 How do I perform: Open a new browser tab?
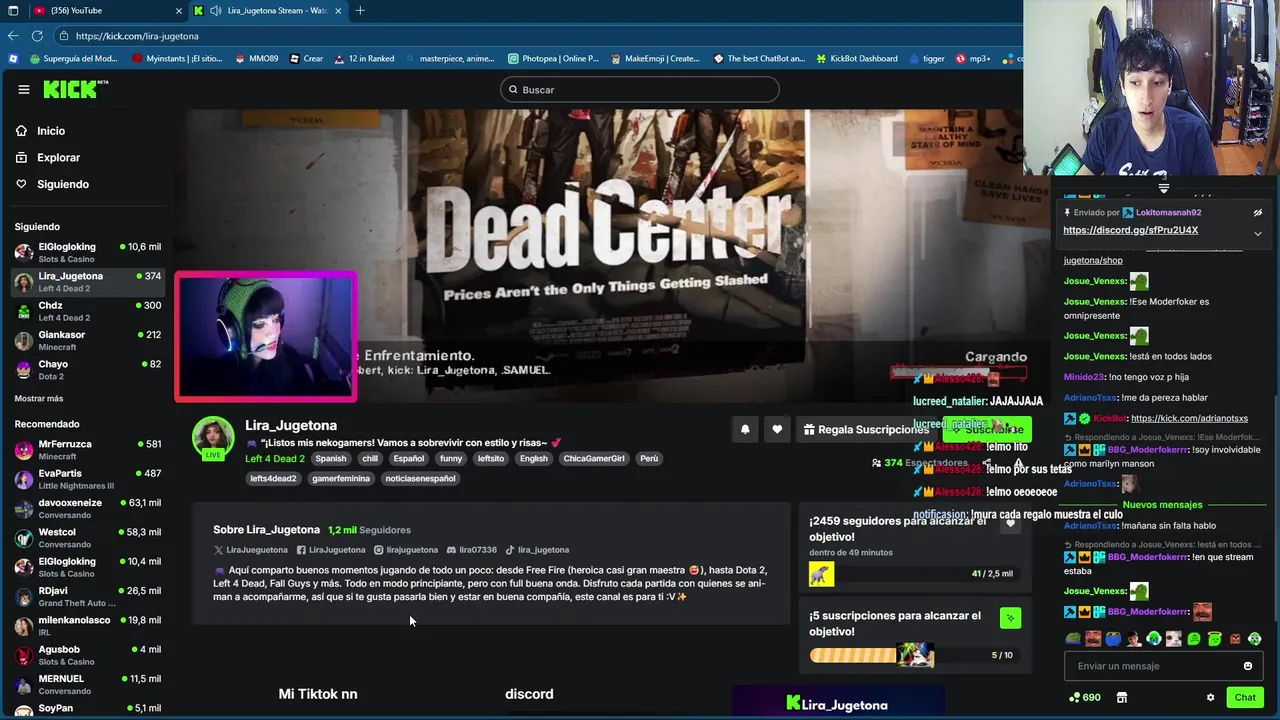360,11
